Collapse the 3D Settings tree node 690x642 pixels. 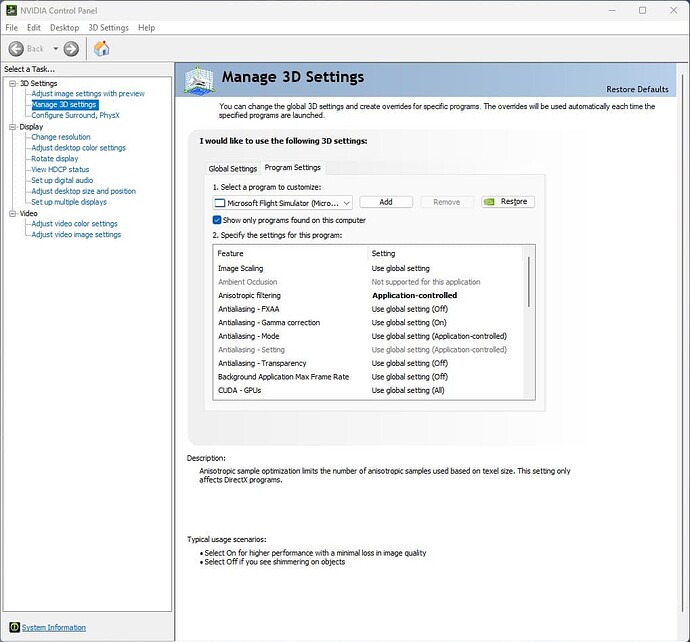(x=12, y=83)
